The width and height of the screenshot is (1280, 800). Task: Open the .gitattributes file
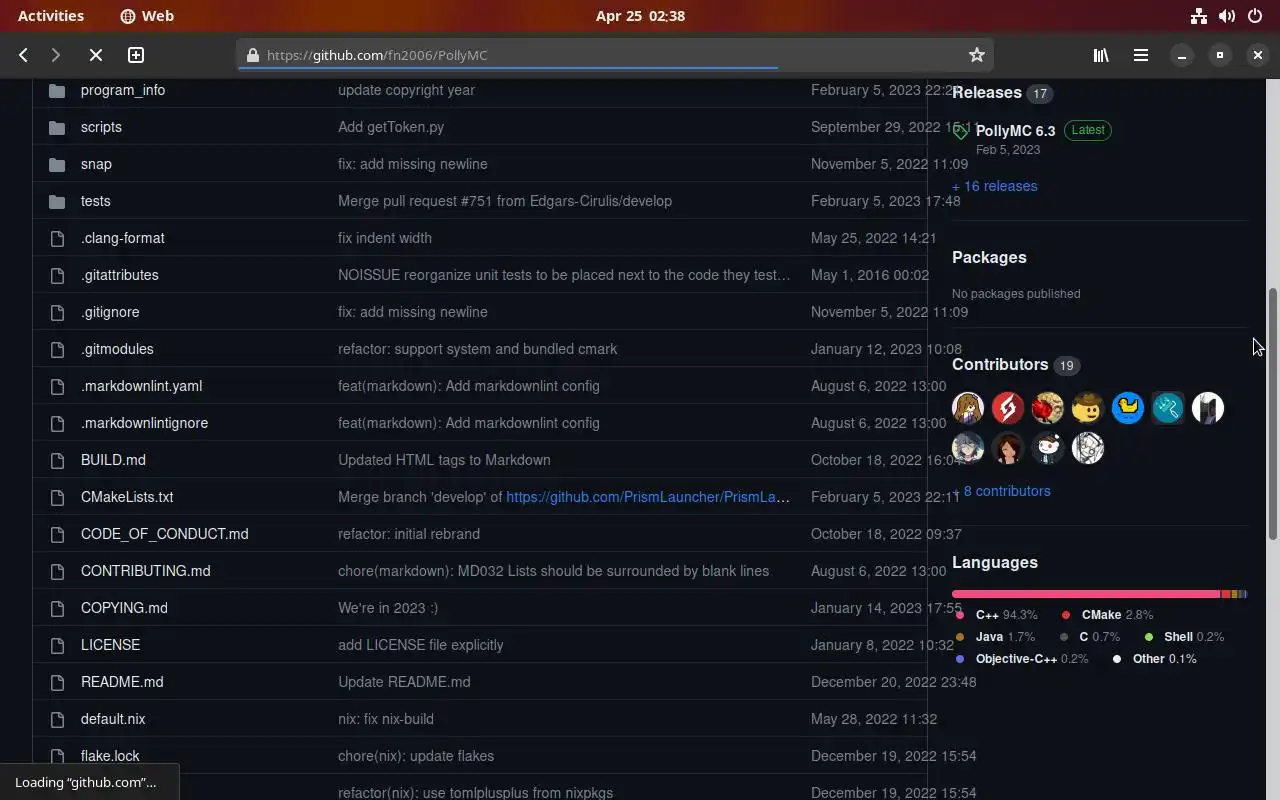click(x=120, y=275)
